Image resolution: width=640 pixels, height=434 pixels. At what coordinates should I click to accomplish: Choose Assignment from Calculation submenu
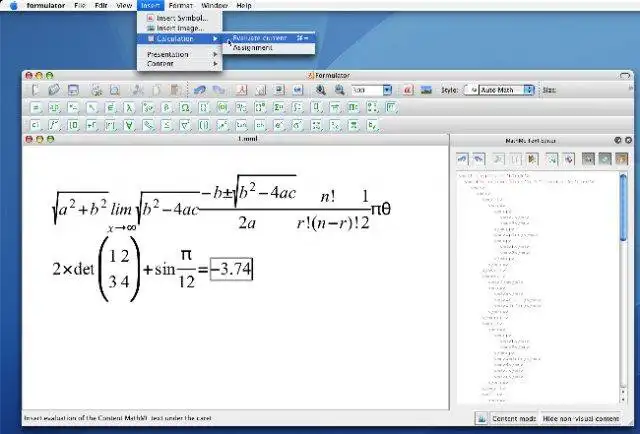pyautogui.click(x=269, y=48)
